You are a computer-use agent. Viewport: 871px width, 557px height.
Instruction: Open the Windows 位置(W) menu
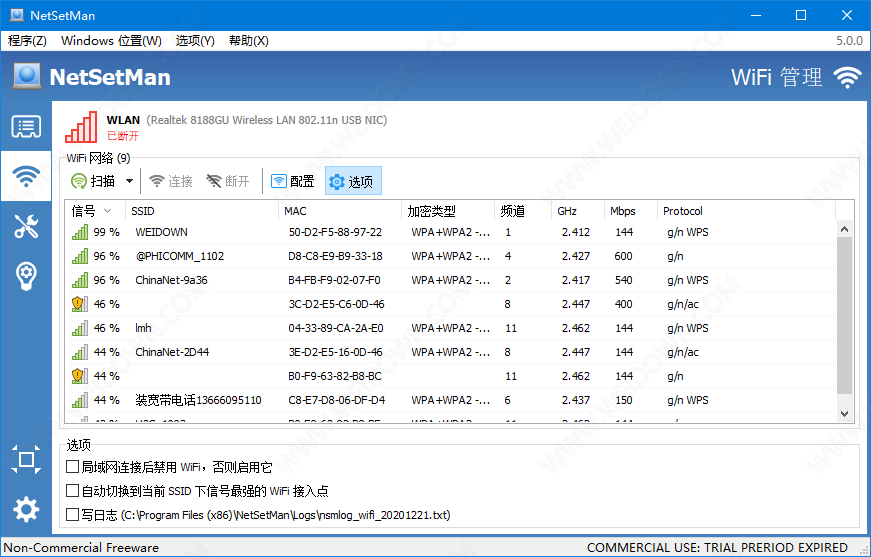click(112, 41)
